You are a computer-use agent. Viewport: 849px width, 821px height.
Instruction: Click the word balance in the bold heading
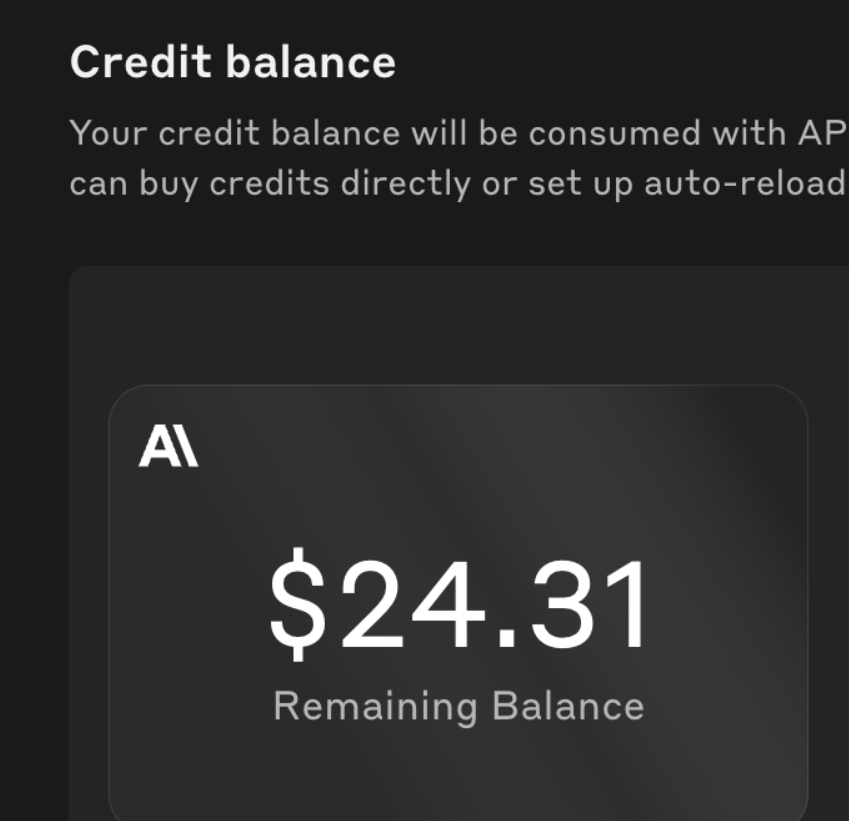click(x=311, y=62)
